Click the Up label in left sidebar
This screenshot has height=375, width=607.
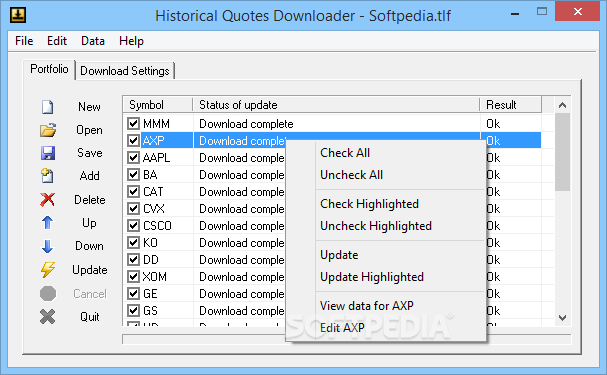click(x=89, y=223)
